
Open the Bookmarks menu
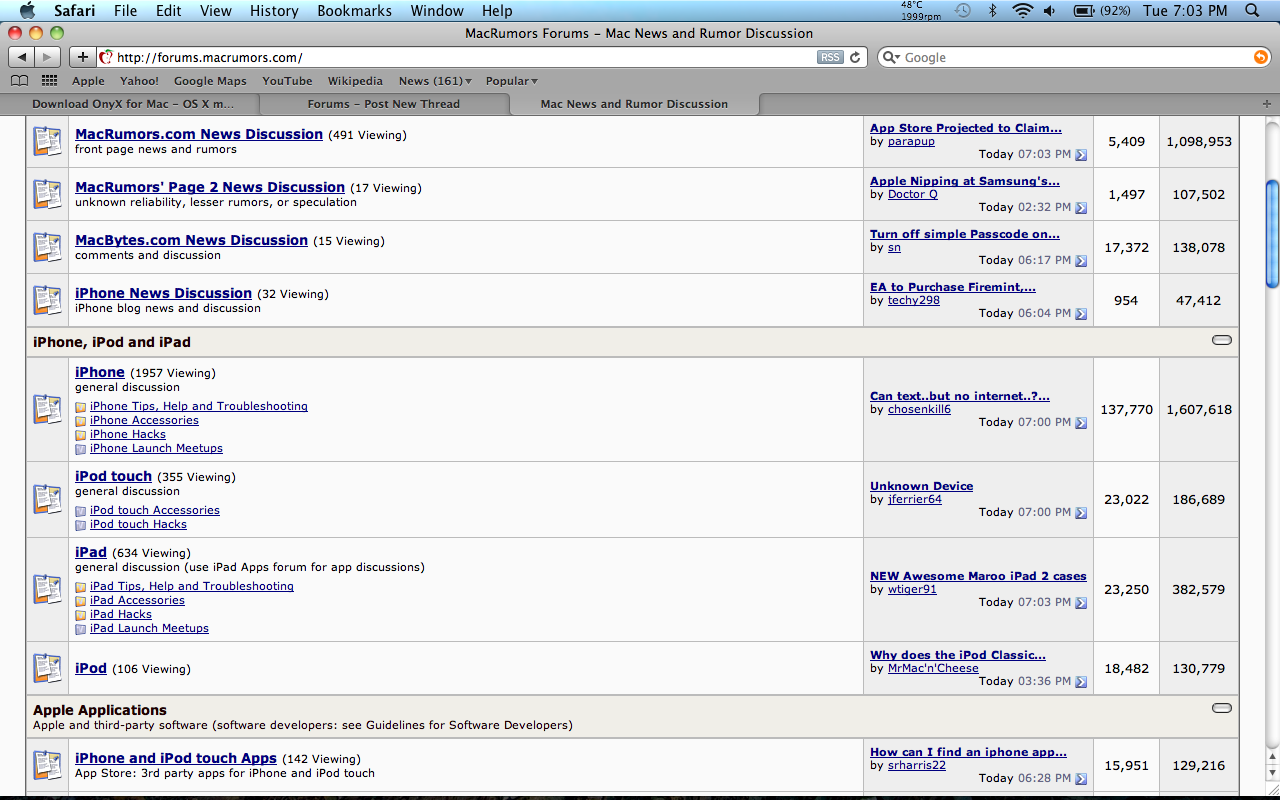point(353,11)
